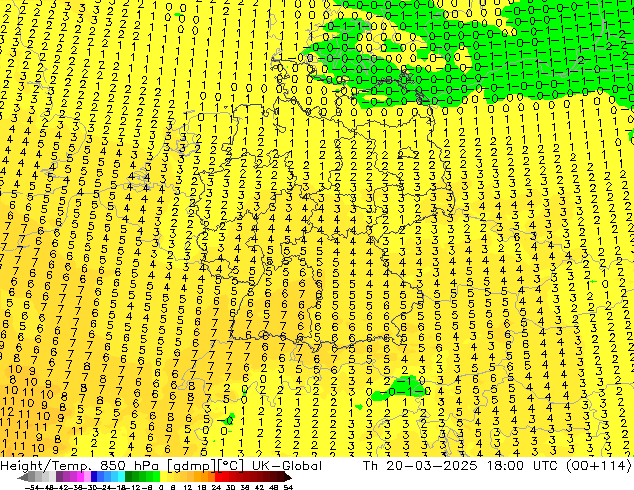This screenshot has height=490, width=634.
Task: Click the '54' label at the legend's right end
Action: (x=288, y=487)
